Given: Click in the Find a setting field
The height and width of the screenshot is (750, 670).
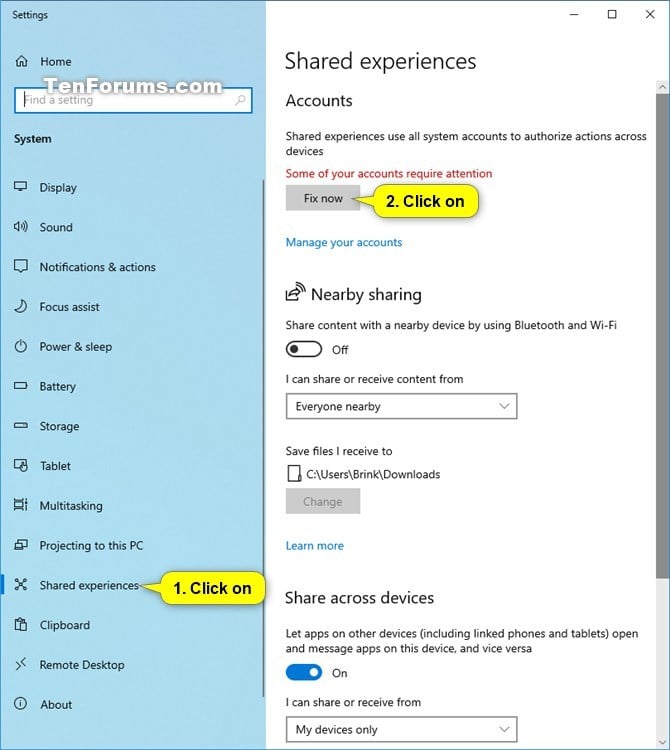Looking at the screenshot, I should coord(133,100).
